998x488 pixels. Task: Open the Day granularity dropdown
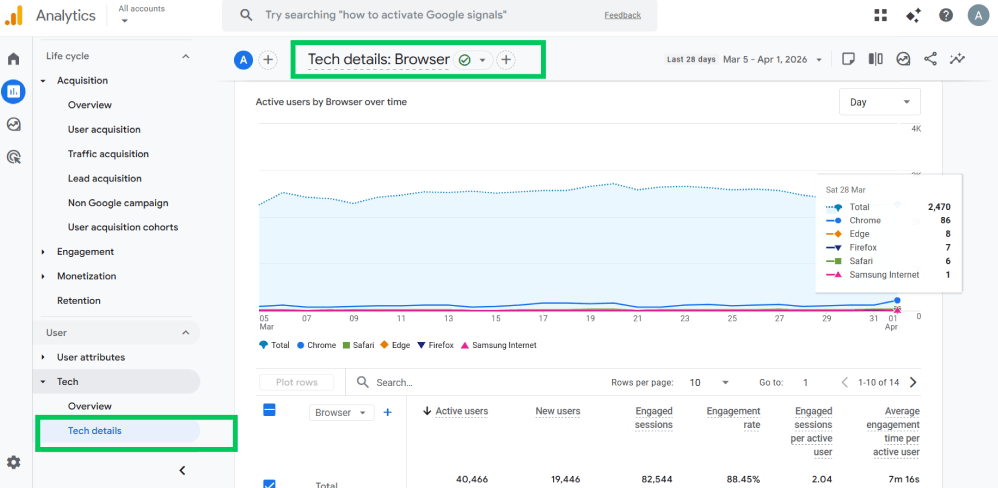click(x=880, y=102)
